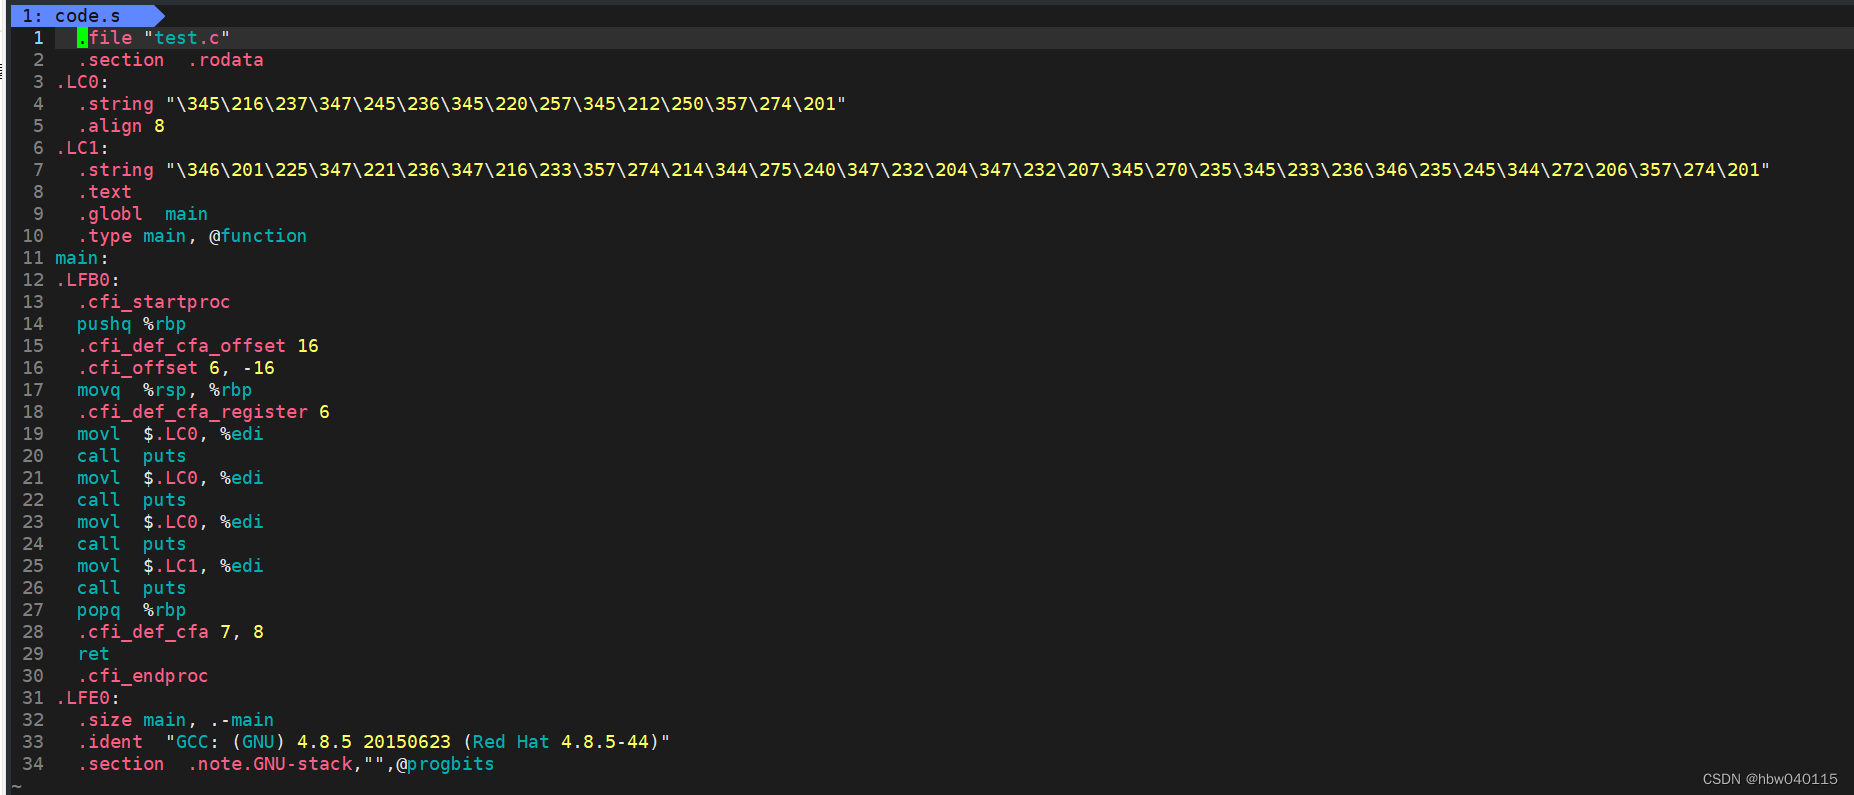1854x795 pixels.
Task: Click the .text directive
Action: (x=105, y=191)
